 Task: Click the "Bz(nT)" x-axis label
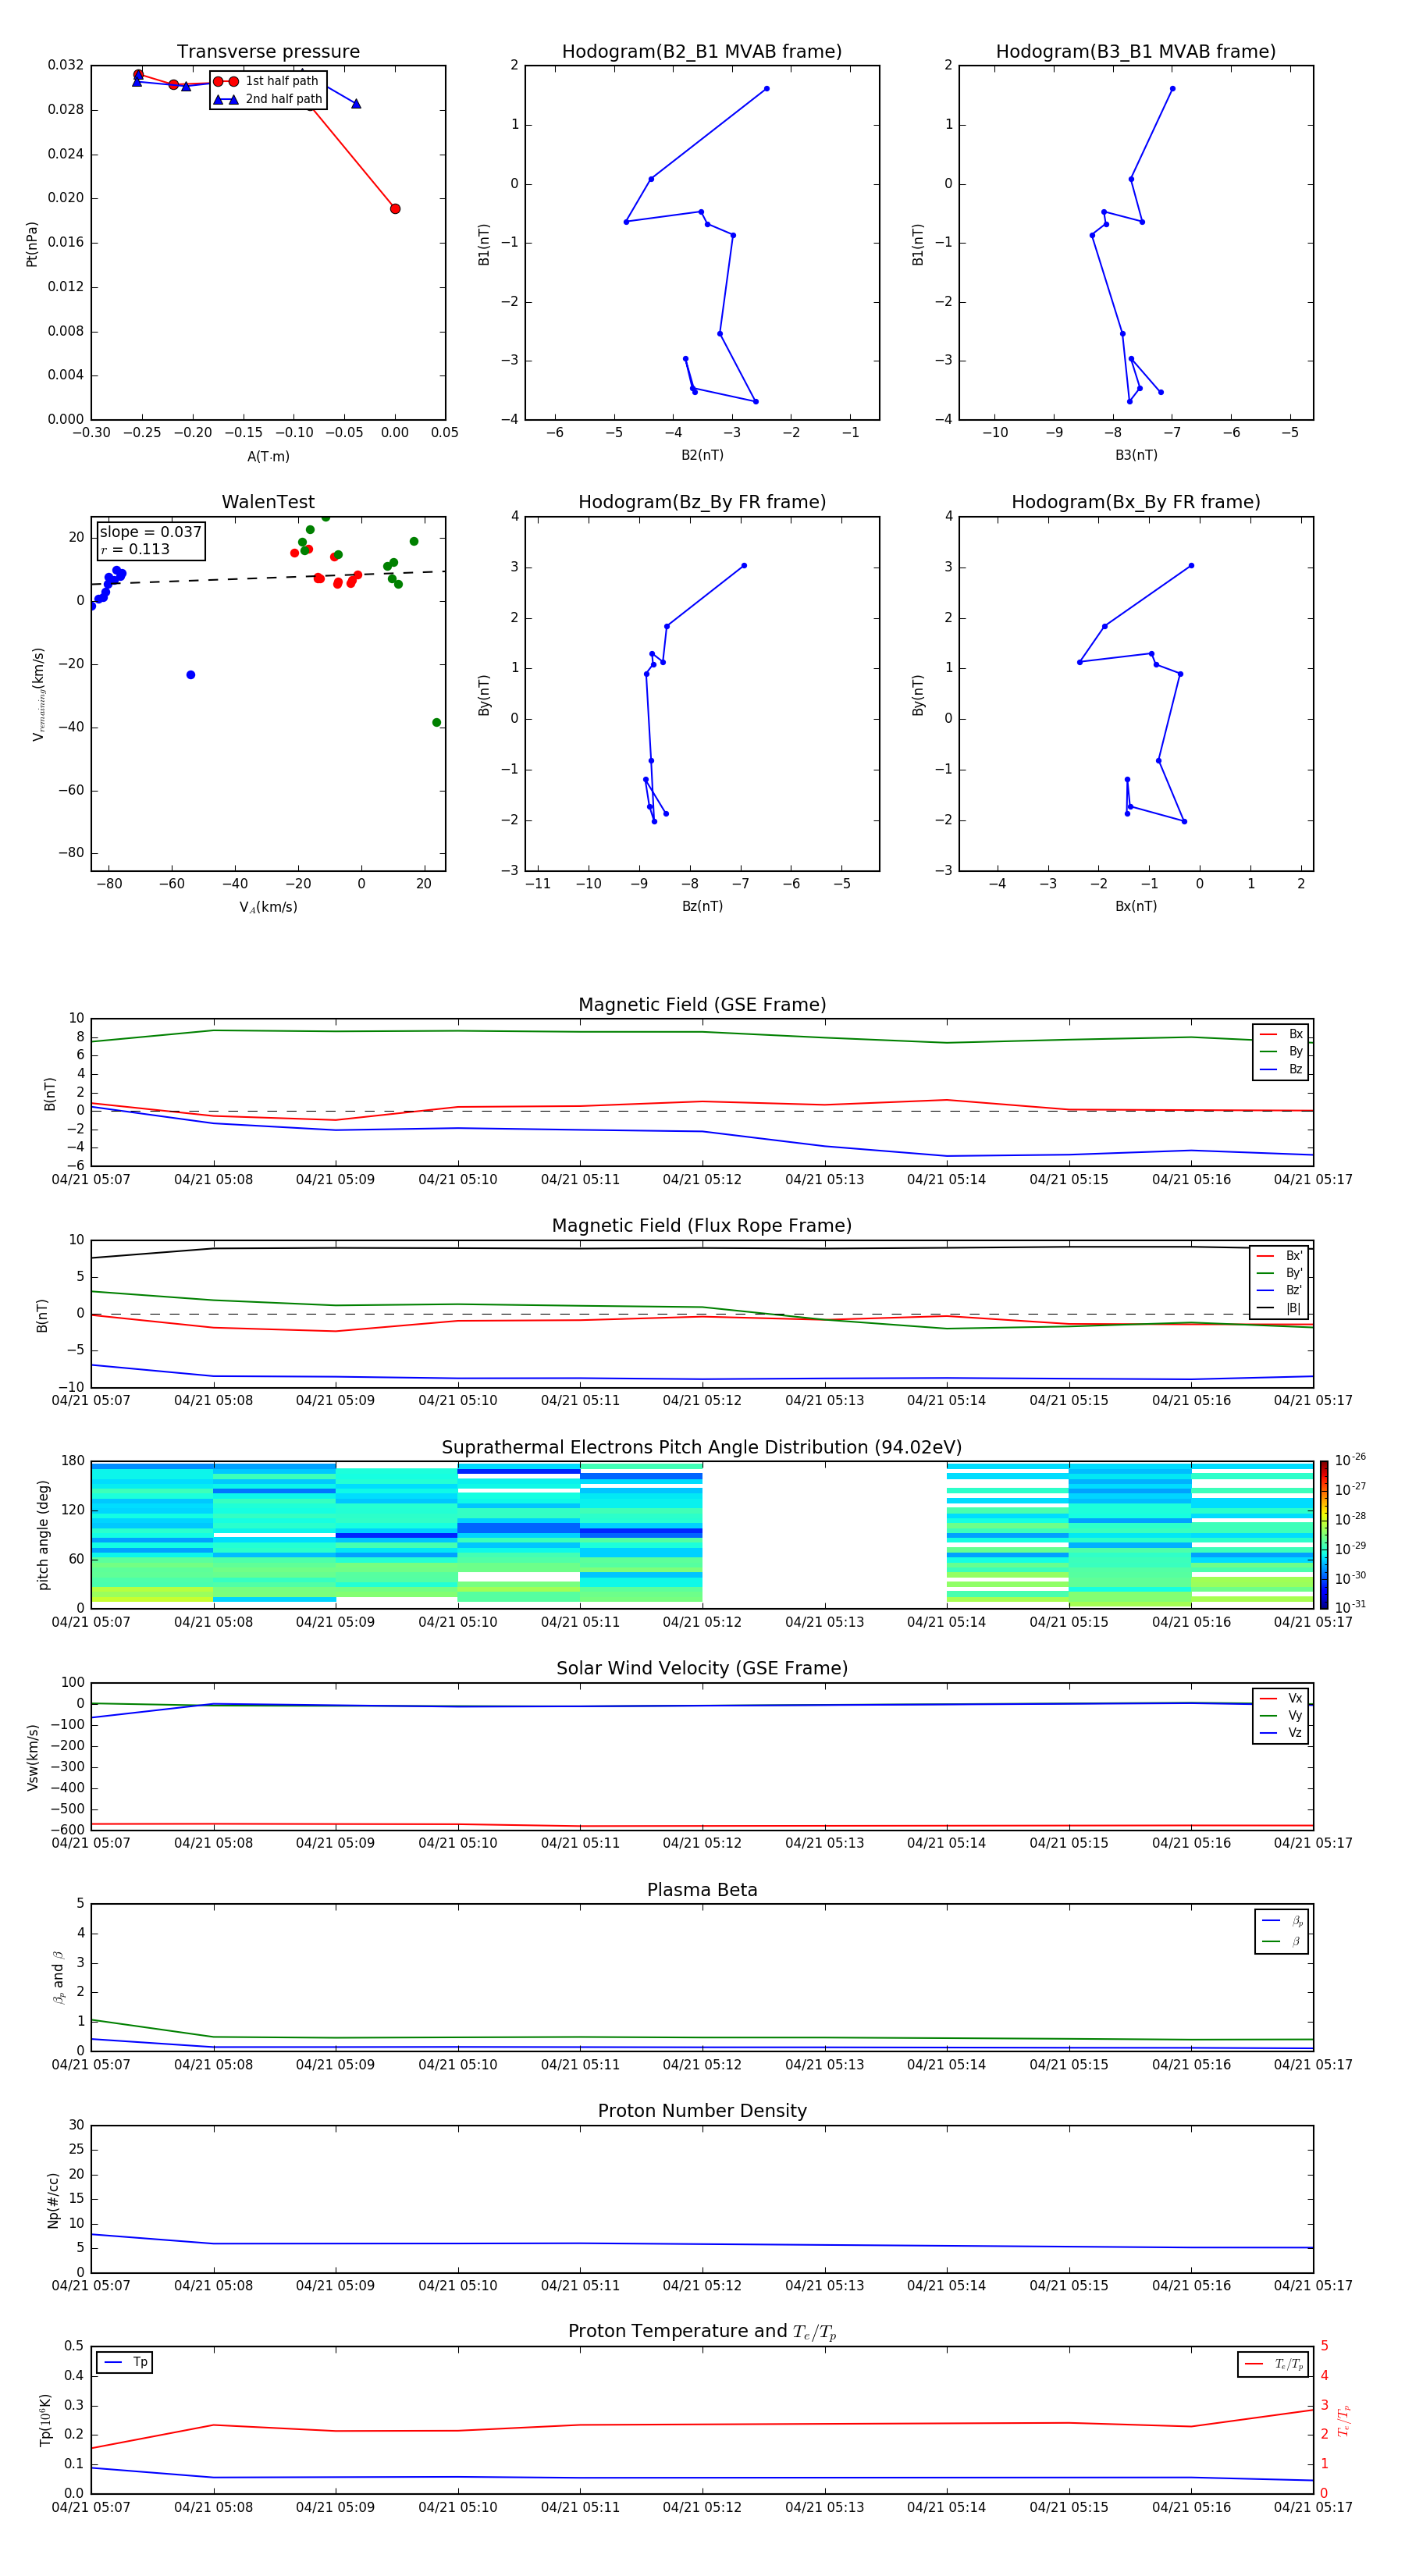[702, 906]
